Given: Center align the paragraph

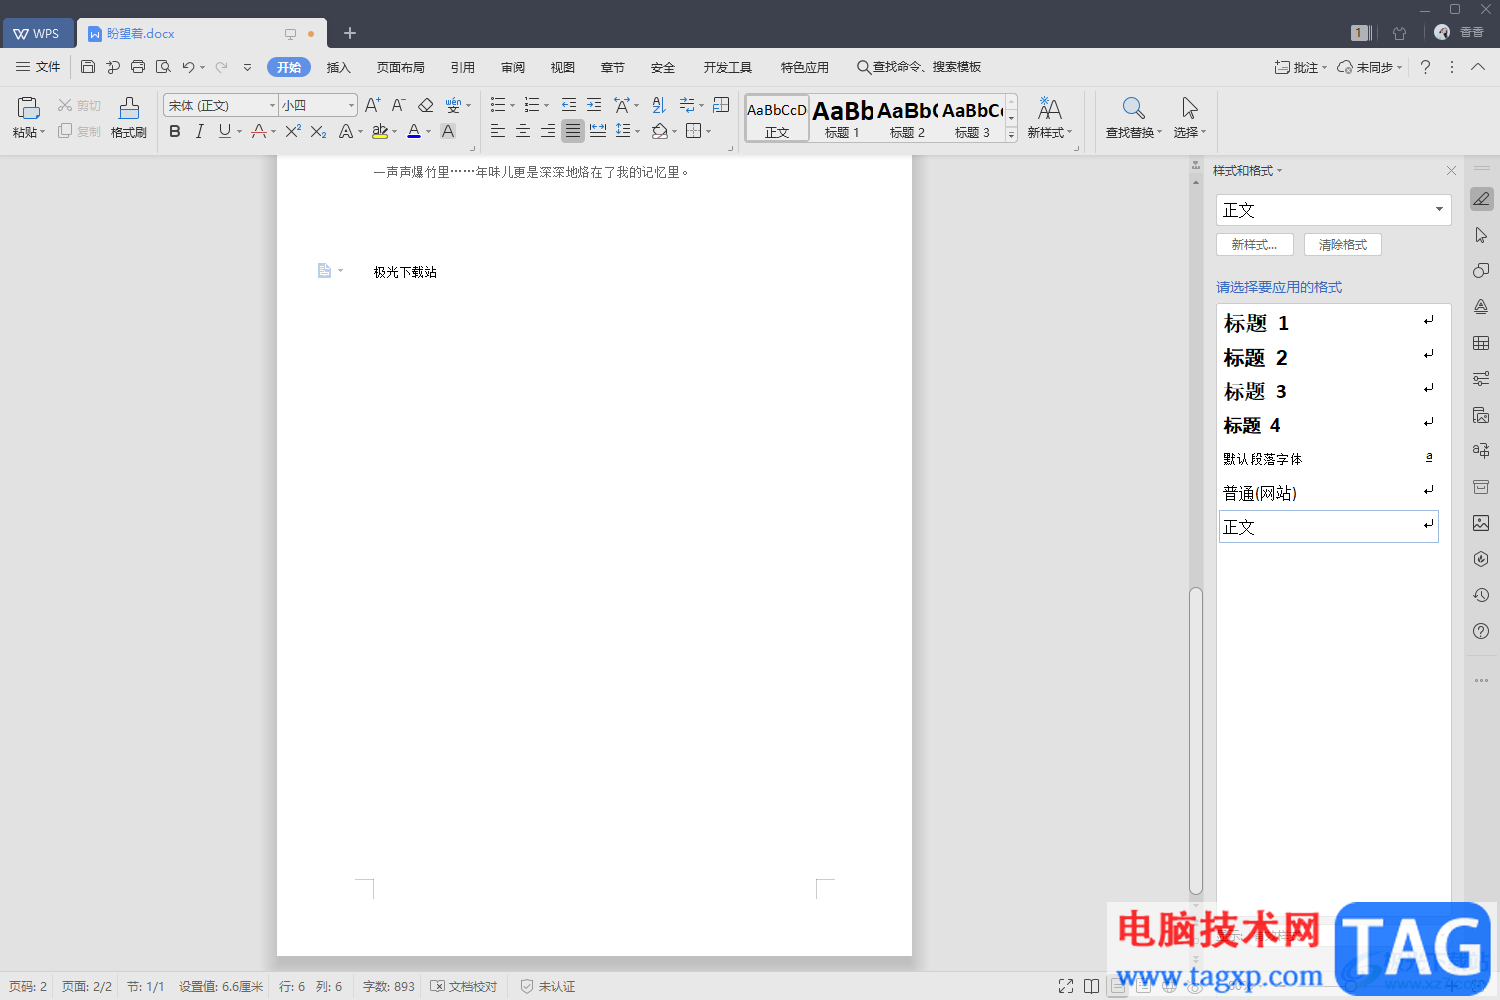Looking at the screenshot, I should [522, 131].
